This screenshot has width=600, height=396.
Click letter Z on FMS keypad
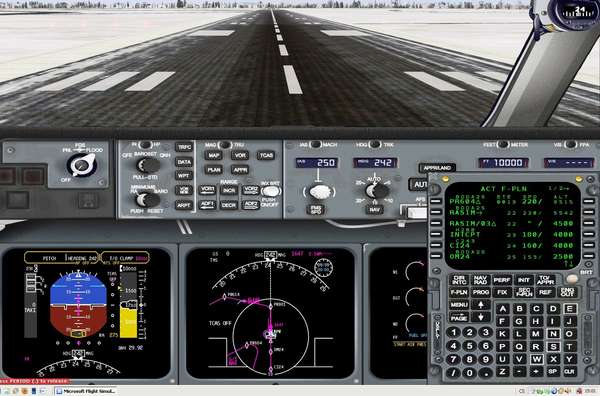click(502, 372)
